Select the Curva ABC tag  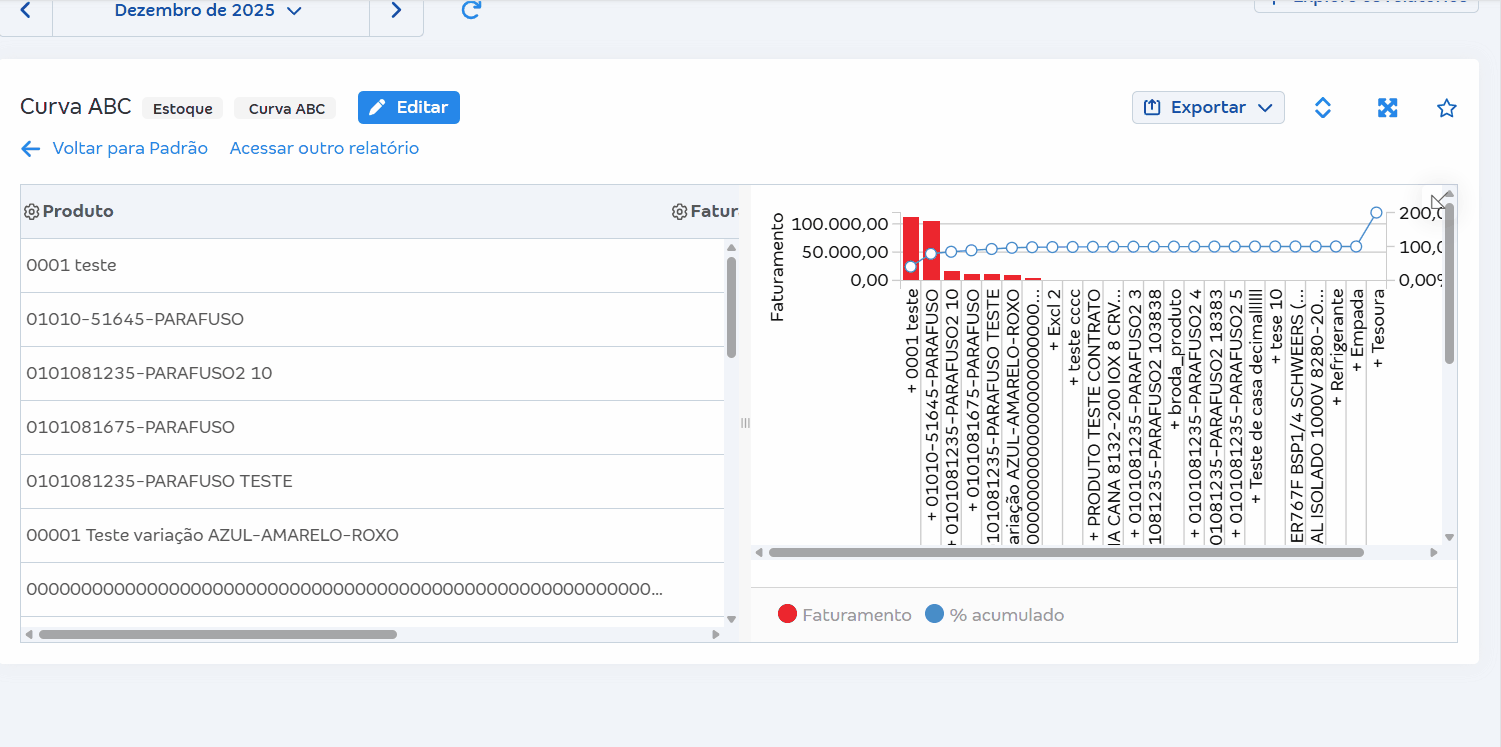pos(286,109)
